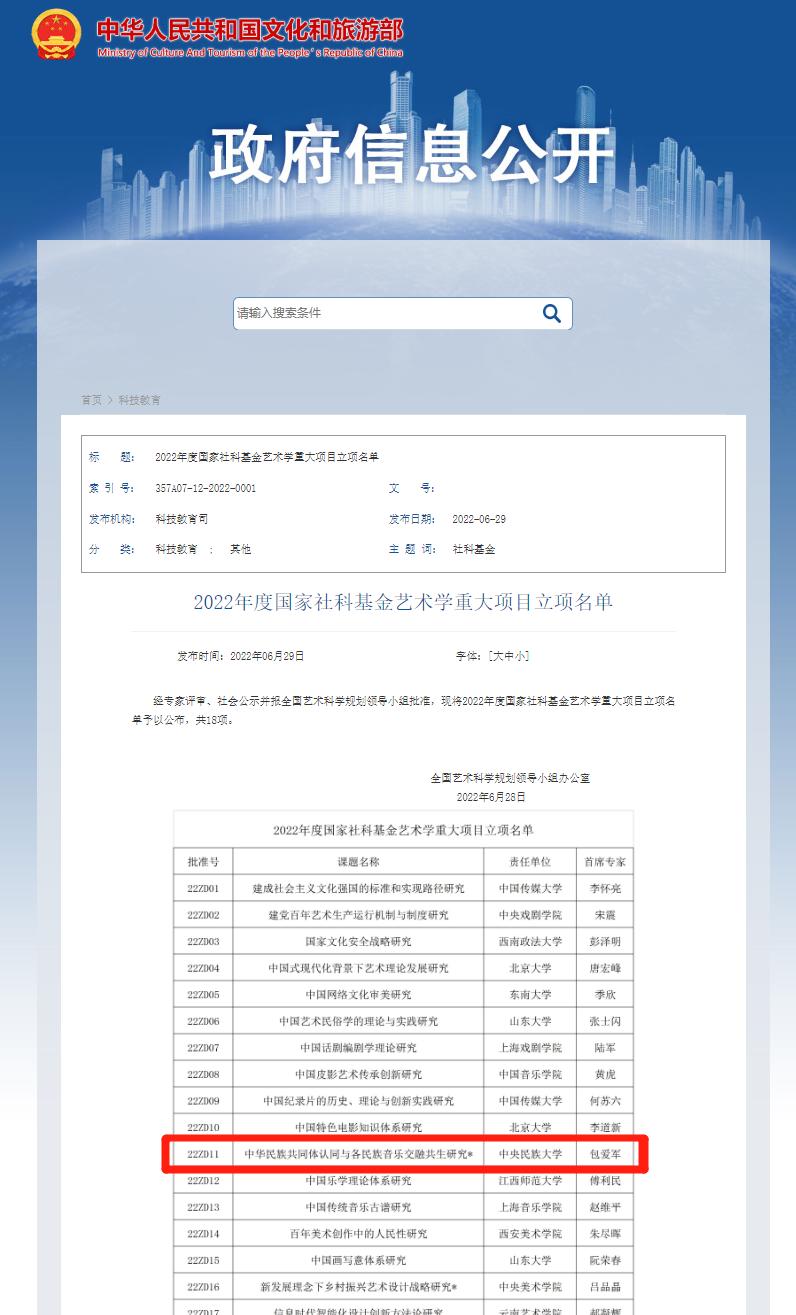Click project 国家文化安全战略研究
Screen dimensions: 796x1315
[x=358, y=941]
